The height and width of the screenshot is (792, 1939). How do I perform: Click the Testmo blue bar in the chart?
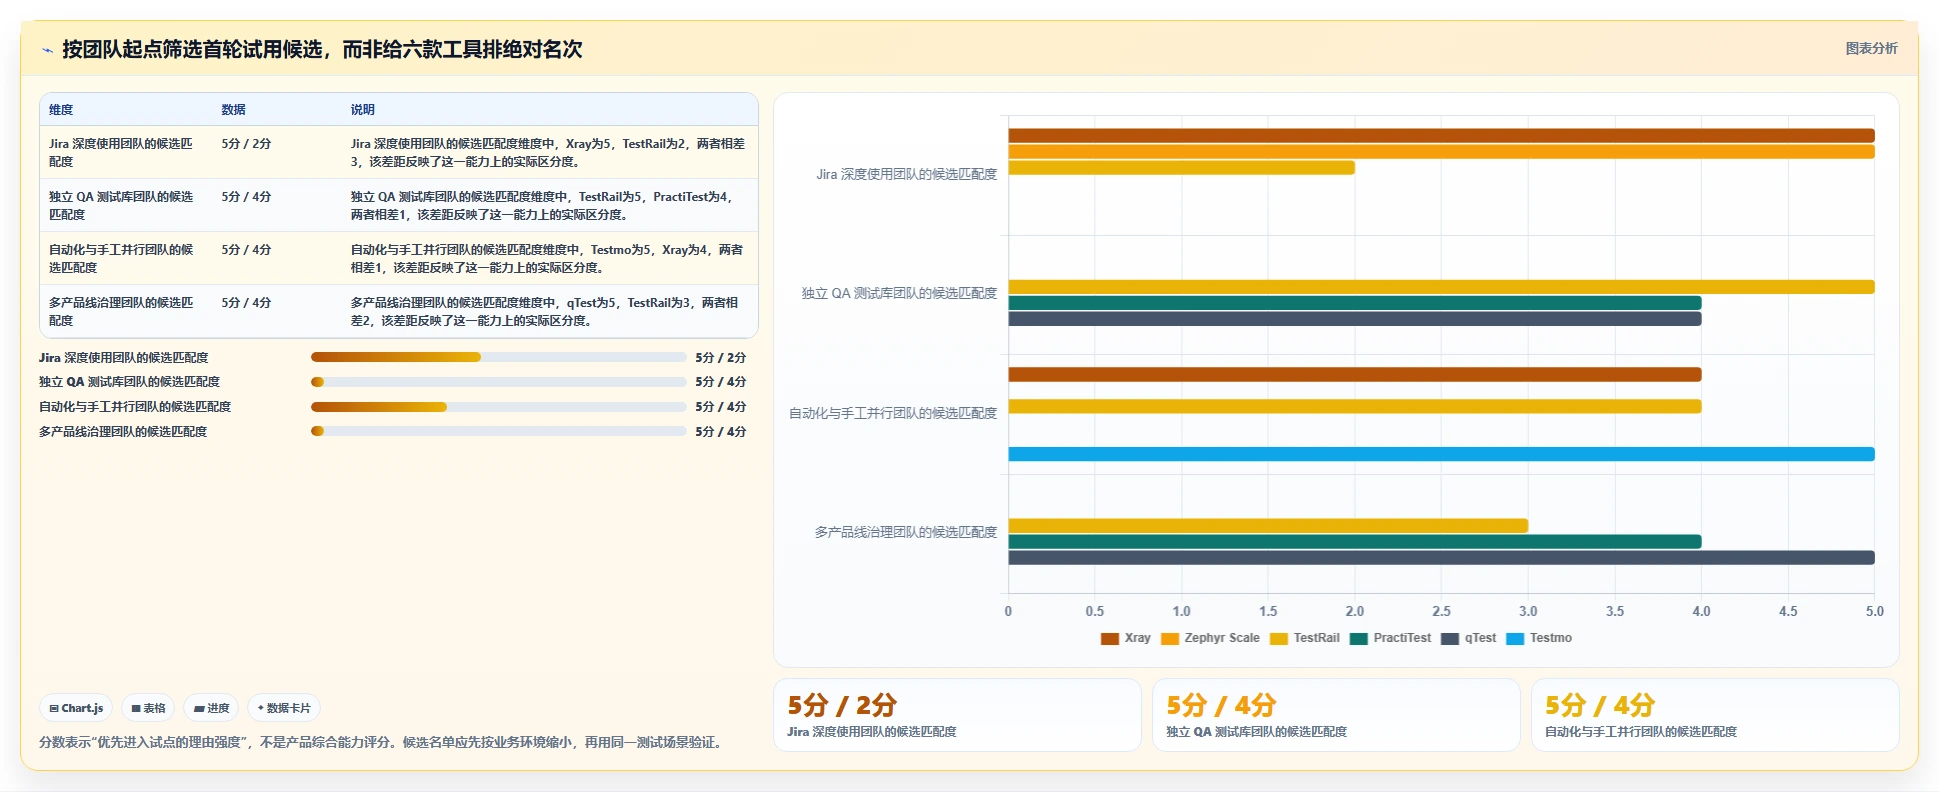1441,454
